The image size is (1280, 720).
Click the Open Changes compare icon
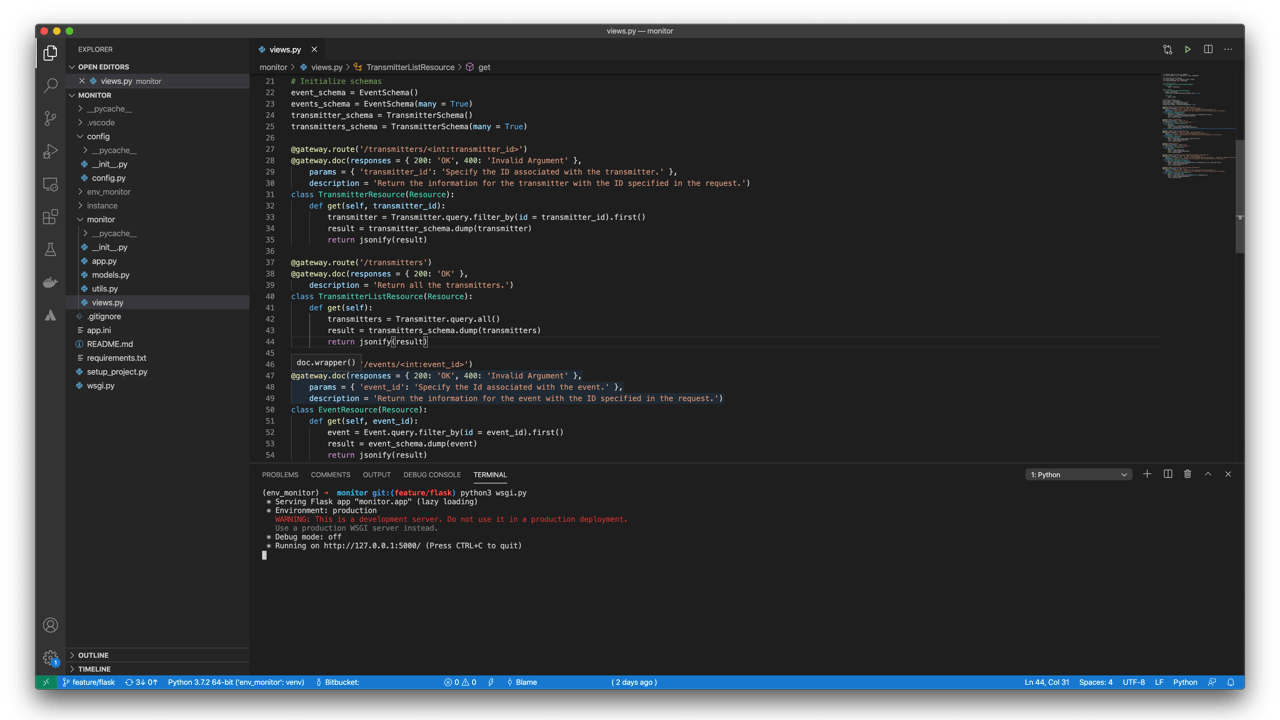tap(1167, 49)
